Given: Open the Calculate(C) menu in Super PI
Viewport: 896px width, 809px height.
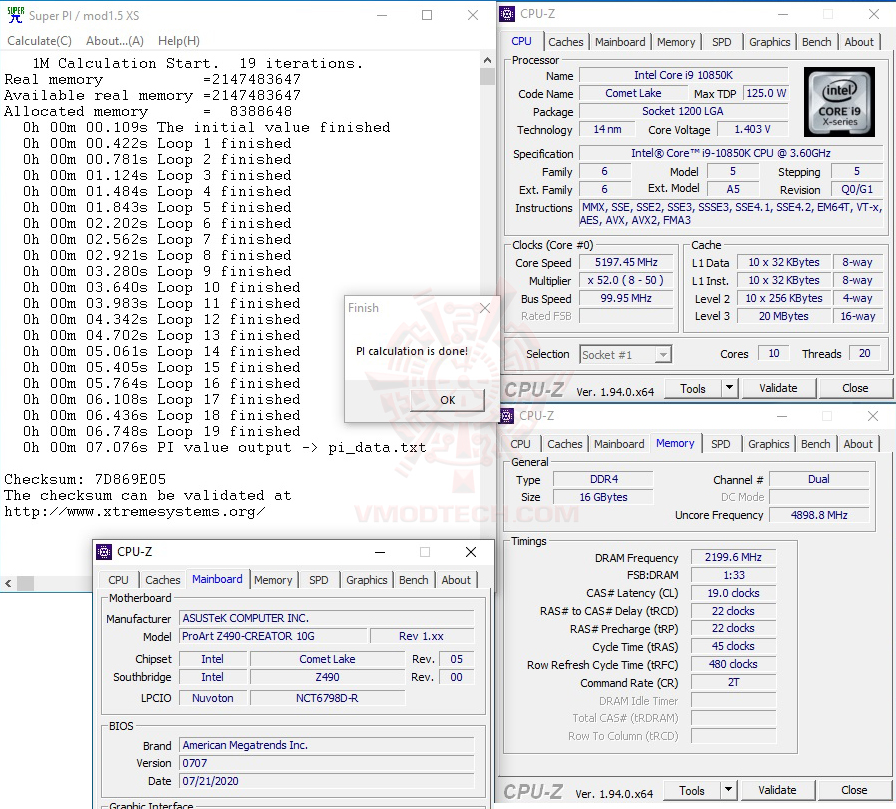Looking at the screenshot, I should click(x=39, y=41).
